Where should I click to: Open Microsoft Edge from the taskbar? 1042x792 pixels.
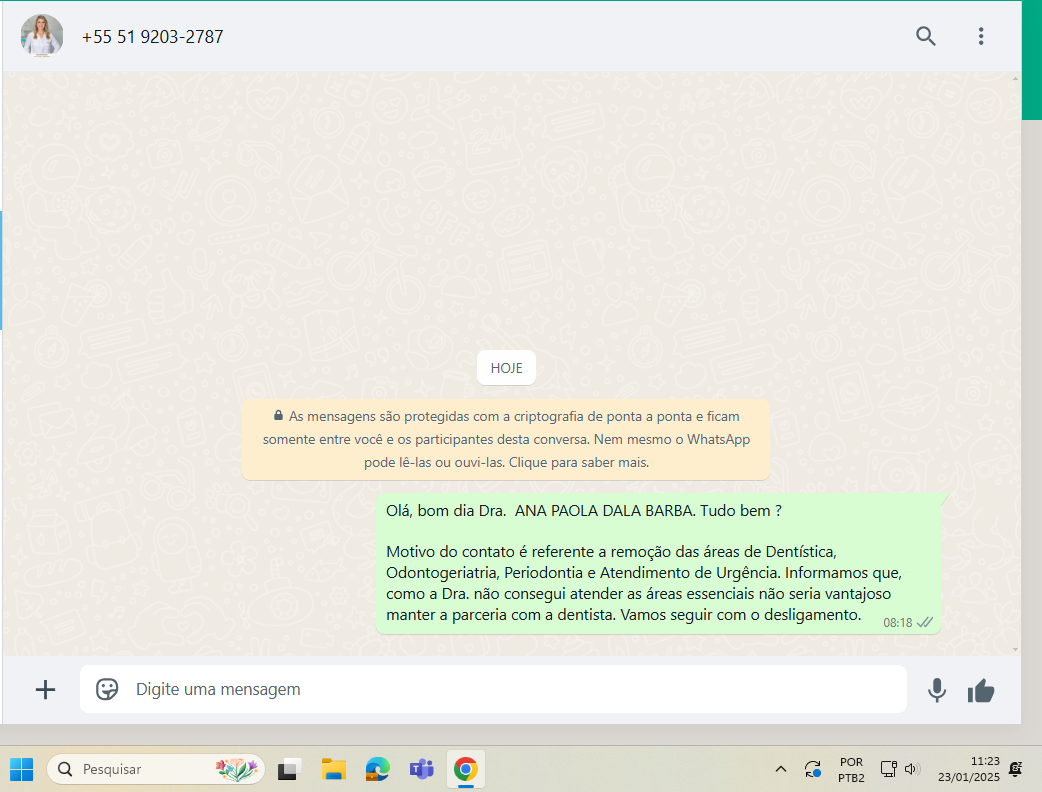[377, 769]
